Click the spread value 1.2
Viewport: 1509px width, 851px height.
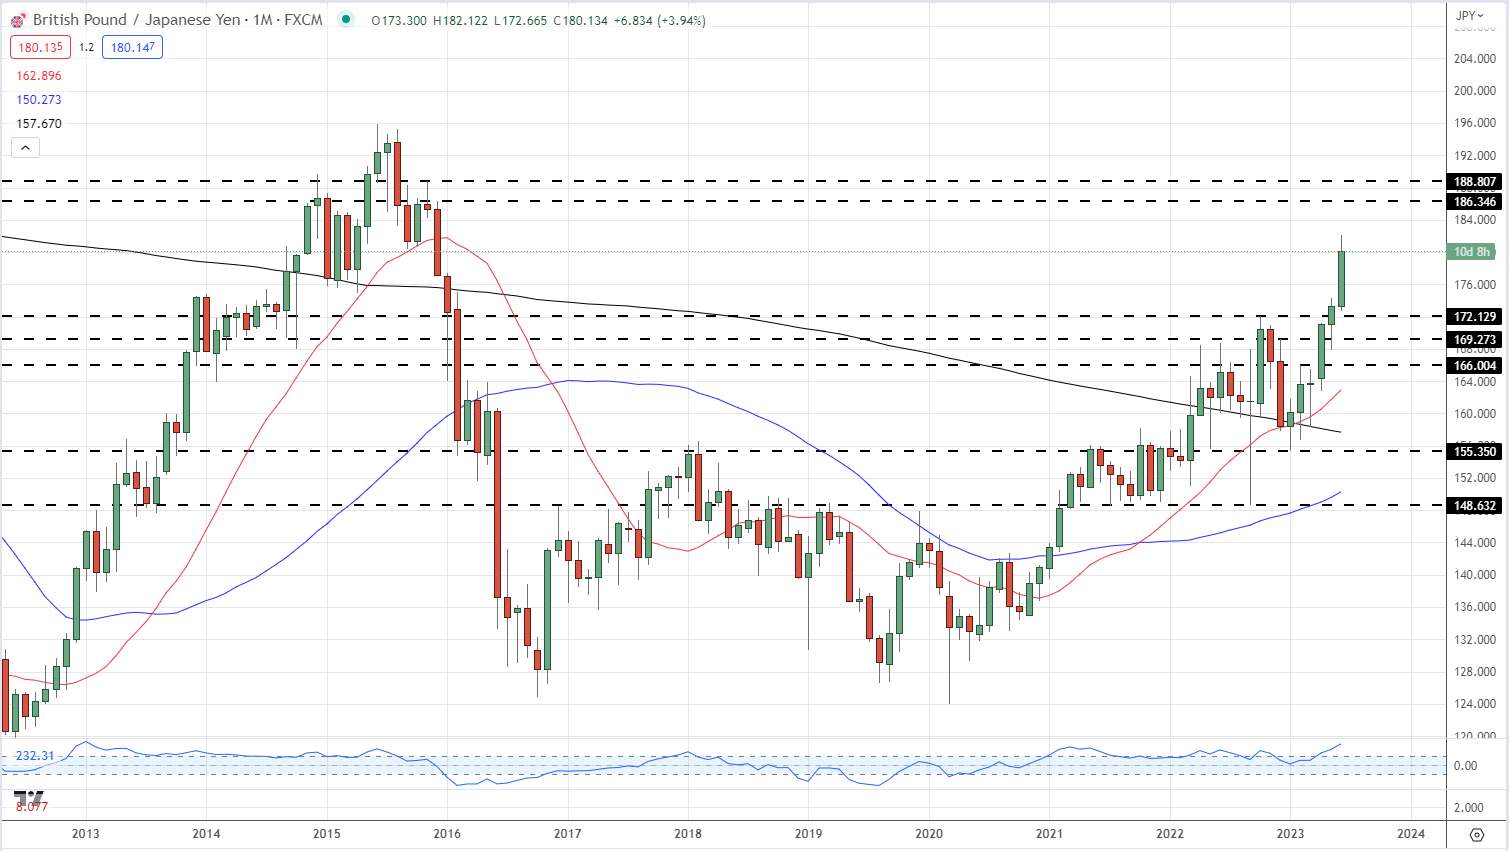86,47
